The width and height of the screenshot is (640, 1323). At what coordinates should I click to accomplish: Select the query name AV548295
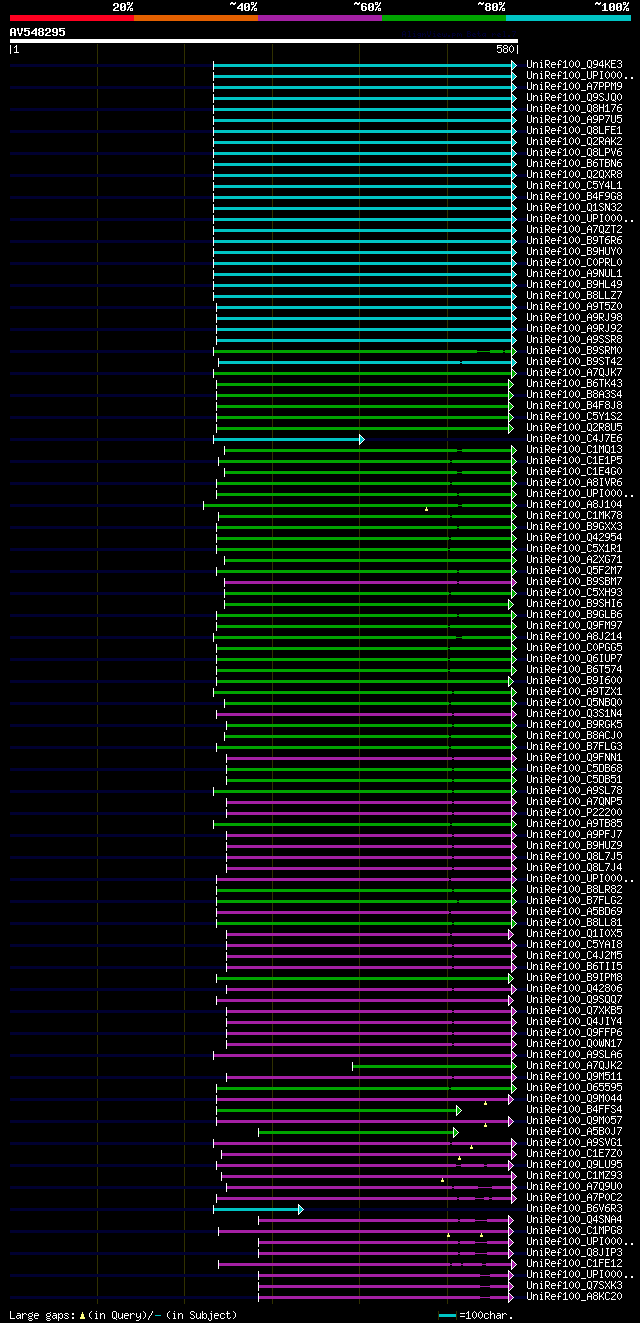point(38,32)
